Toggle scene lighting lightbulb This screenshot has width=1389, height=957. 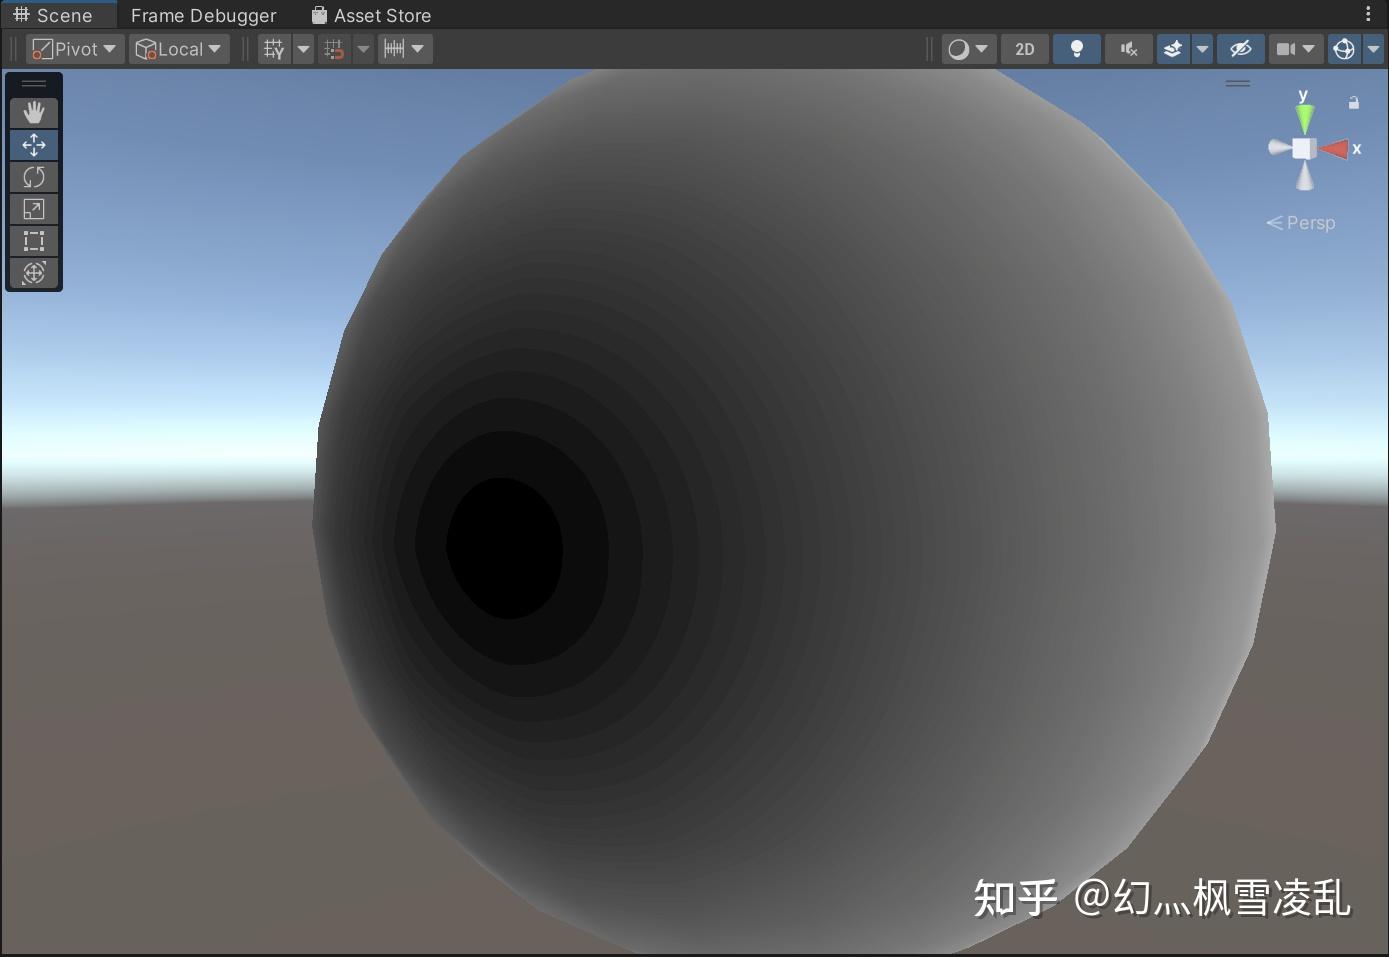pos(1077,49)
